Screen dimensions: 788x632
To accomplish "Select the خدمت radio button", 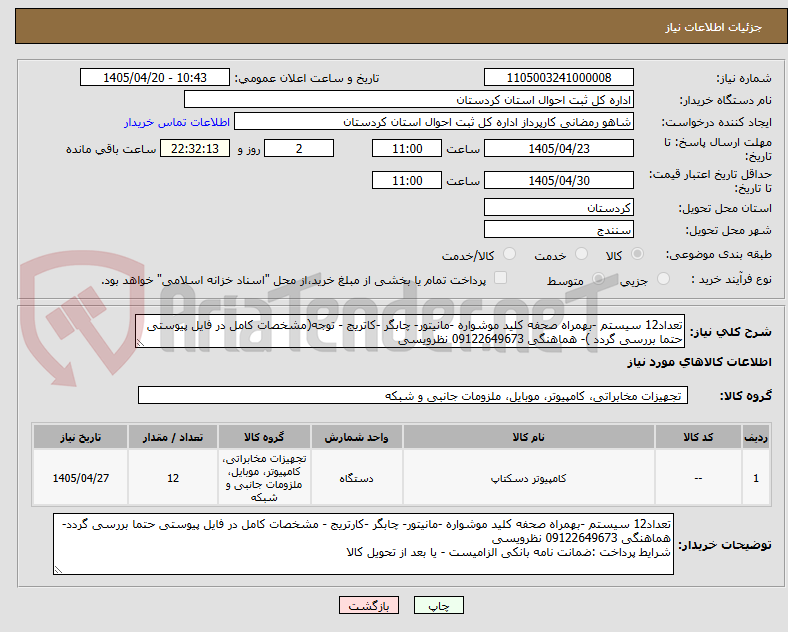I will point(581,254).
